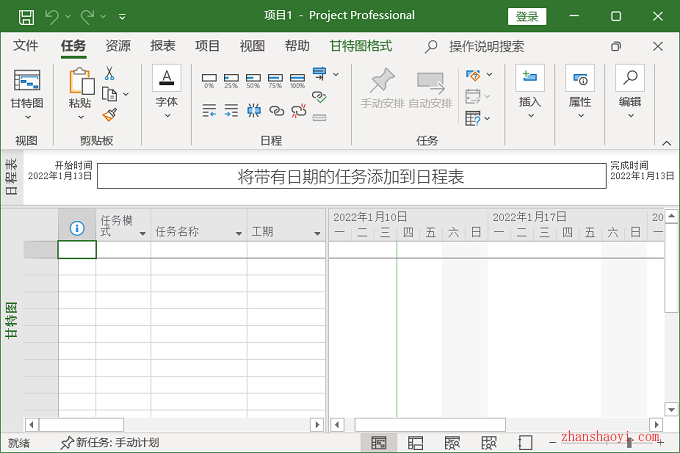Click the 粘贴 clipboard icon
680x453 pixels.
pos(81,81)
